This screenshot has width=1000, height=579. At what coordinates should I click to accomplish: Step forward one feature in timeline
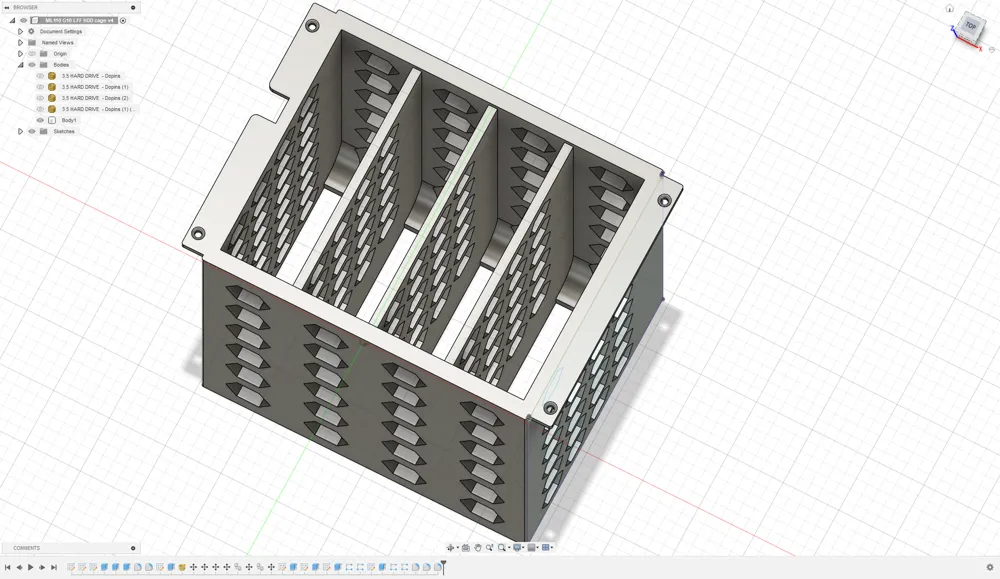tap(42, 567)
